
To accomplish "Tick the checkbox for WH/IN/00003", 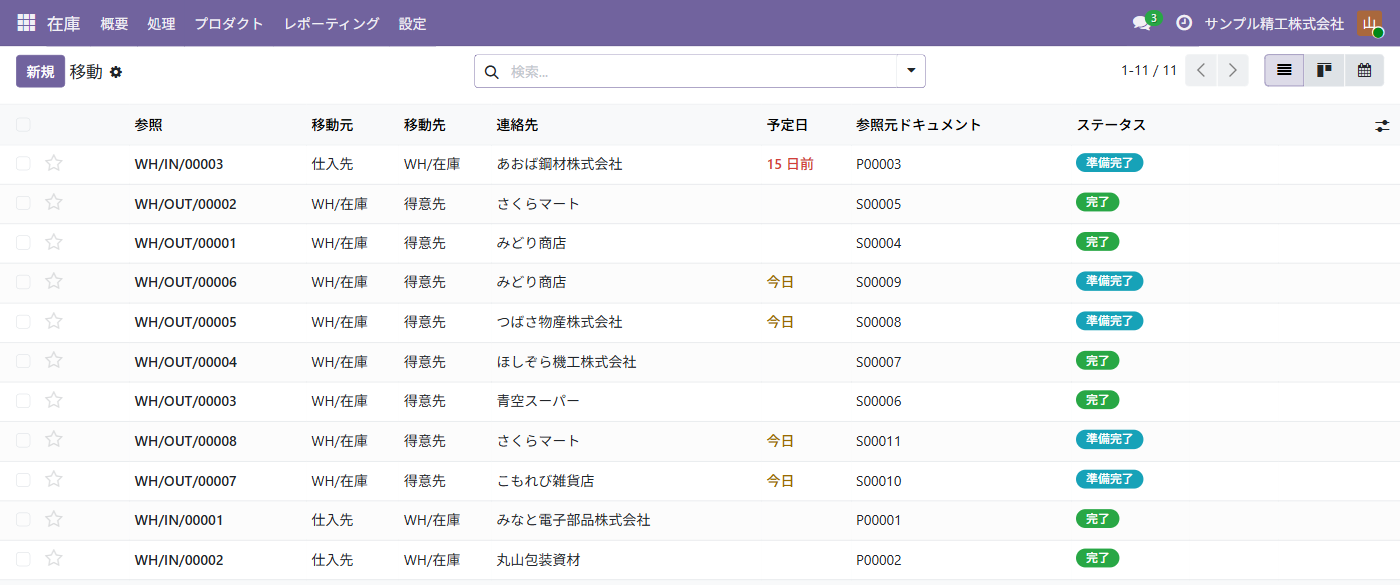I will pos(23,163).
